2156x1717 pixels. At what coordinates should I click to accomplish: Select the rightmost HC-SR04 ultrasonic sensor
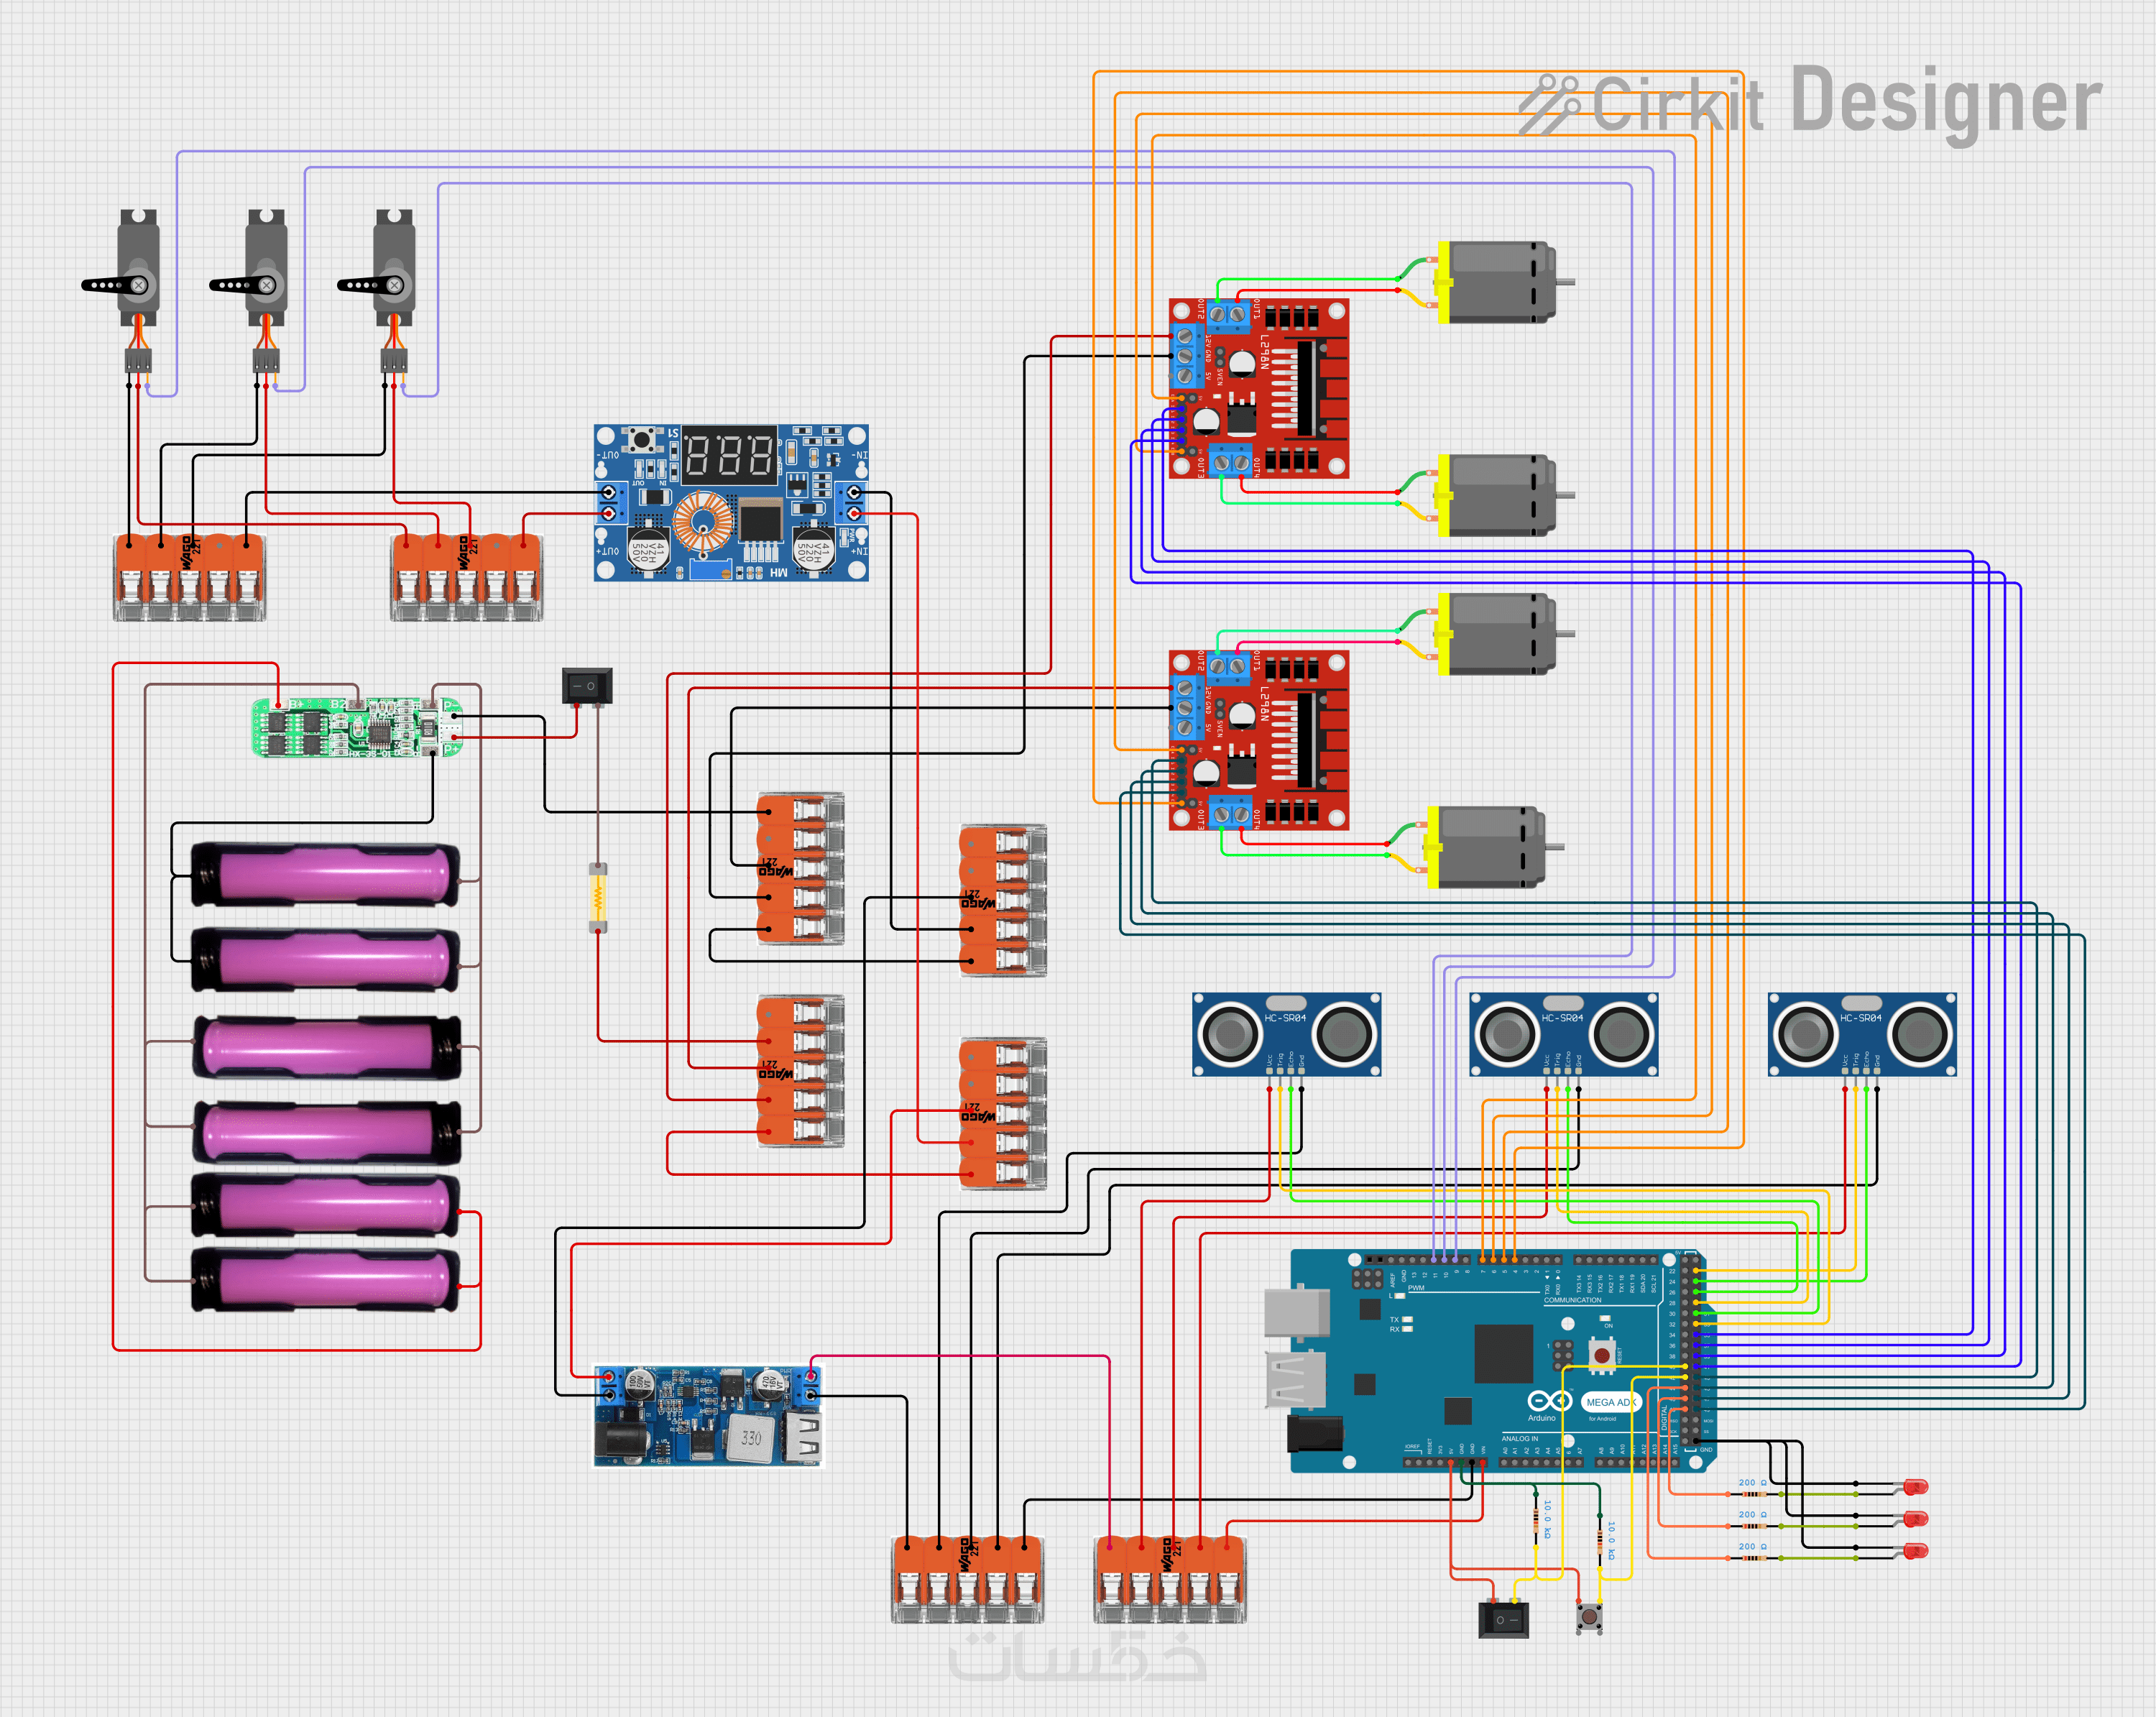tap(1862, 1034)
